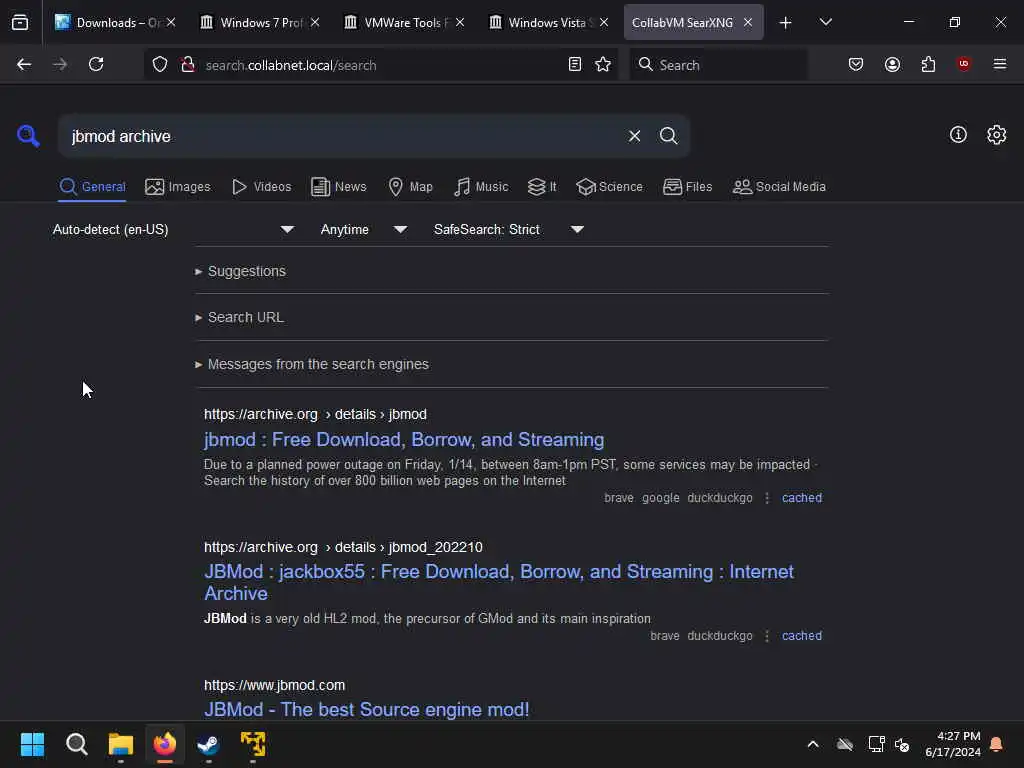Open JBMod - The best Source engine mod!

366,709
